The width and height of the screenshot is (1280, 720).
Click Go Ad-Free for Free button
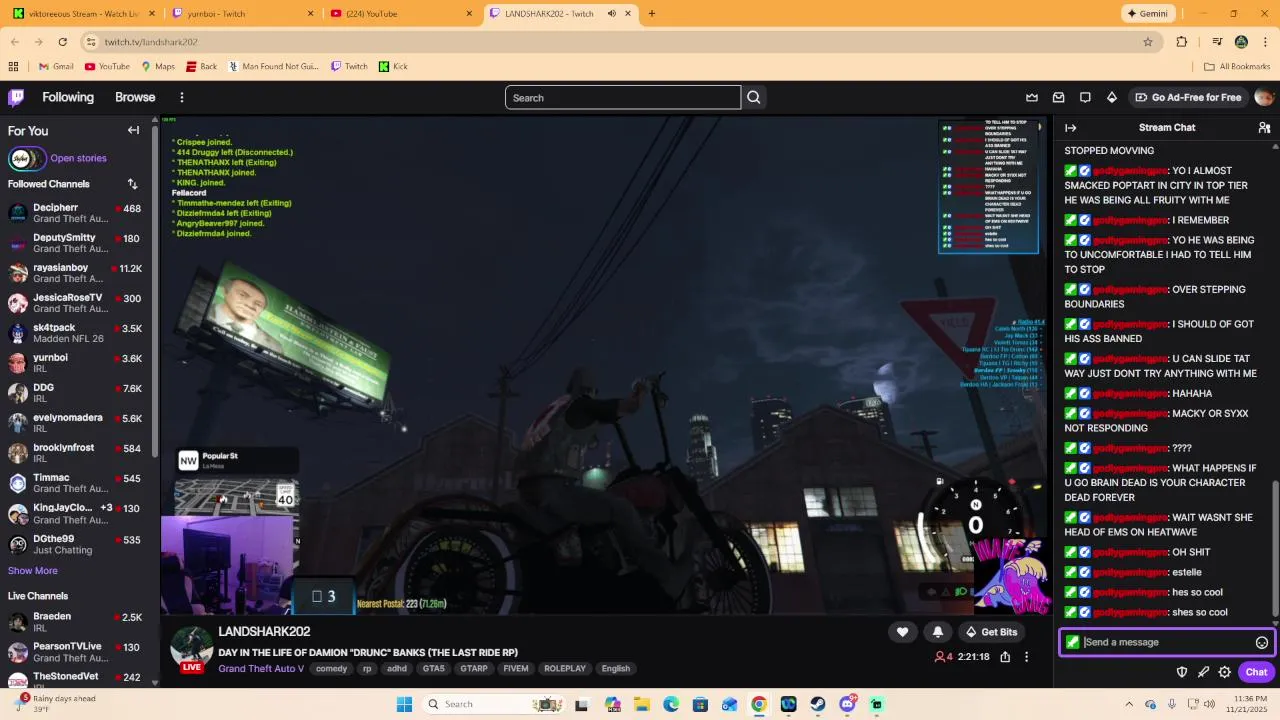coord(1188,97)
